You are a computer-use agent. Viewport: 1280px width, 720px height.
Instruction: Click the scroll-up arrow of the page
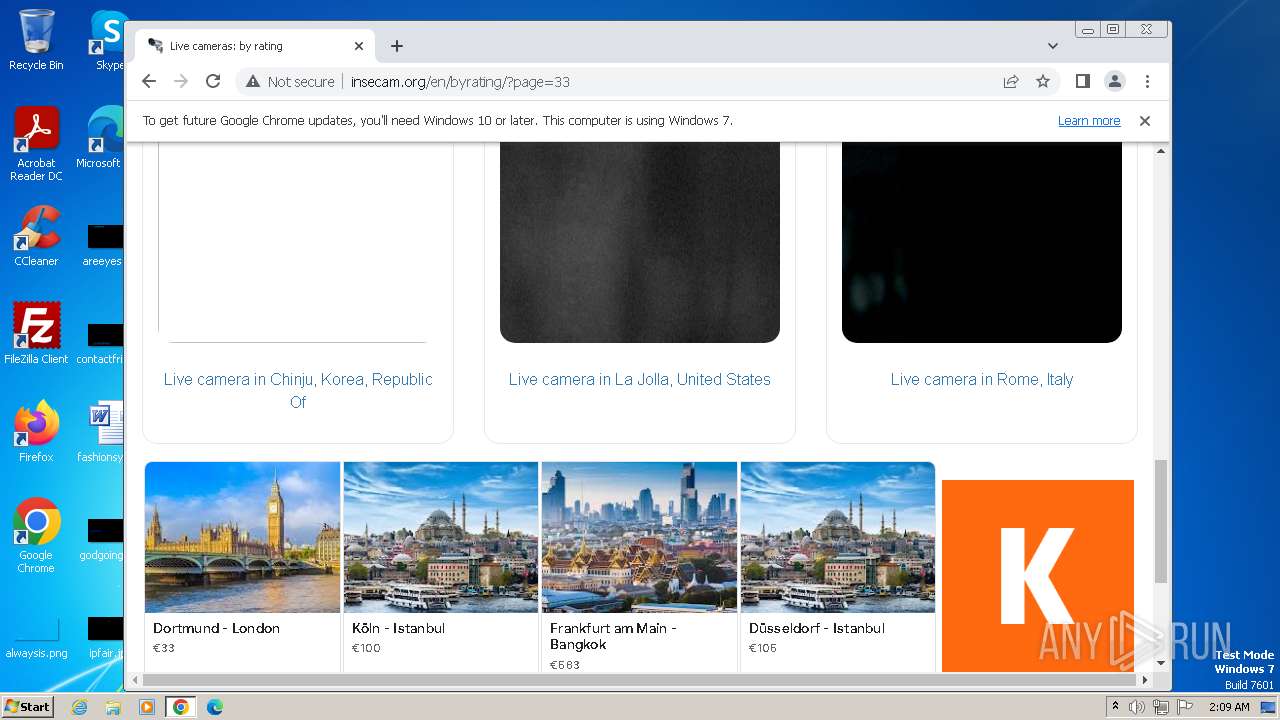click(1161, 151)
